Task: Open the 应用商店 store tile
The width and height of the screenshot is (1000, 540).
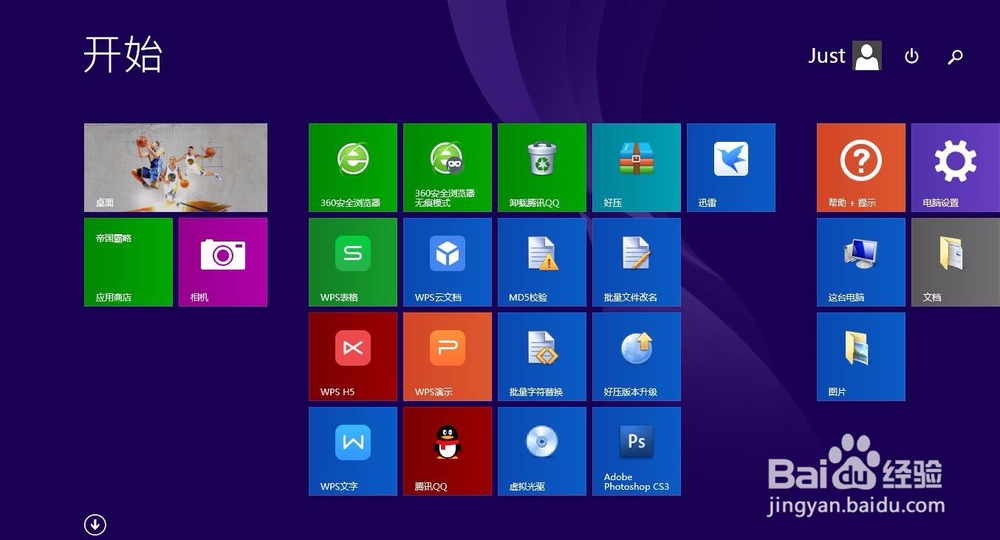Action: (x=128, y=262)
